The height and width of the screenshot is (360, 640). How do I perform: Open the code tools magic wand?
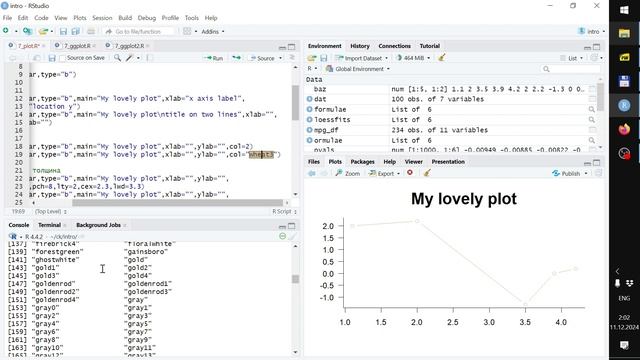(x=130, y=58)
